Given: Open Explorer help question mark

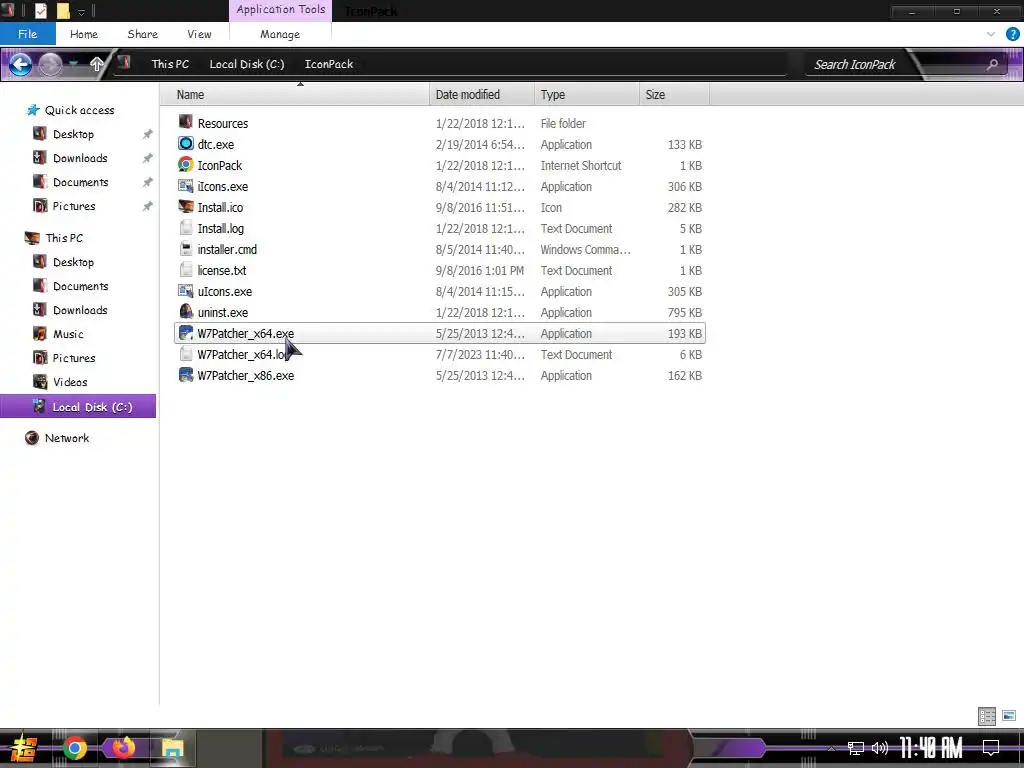Looking at the screenshot, I should [1012, 34].
